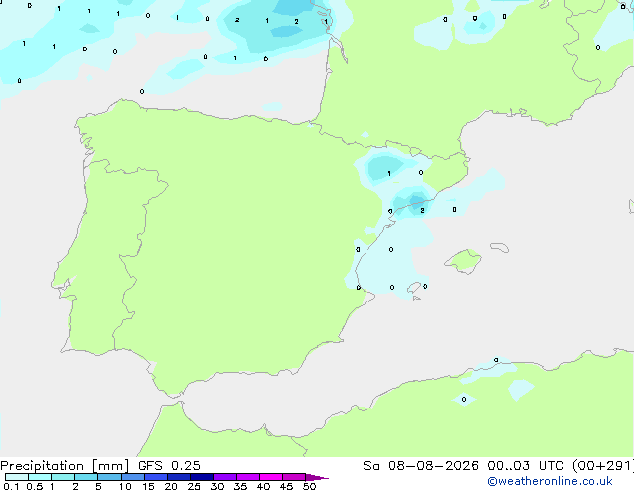
Task: Click the '40' legend scale label
Action: tap(263, 486)
